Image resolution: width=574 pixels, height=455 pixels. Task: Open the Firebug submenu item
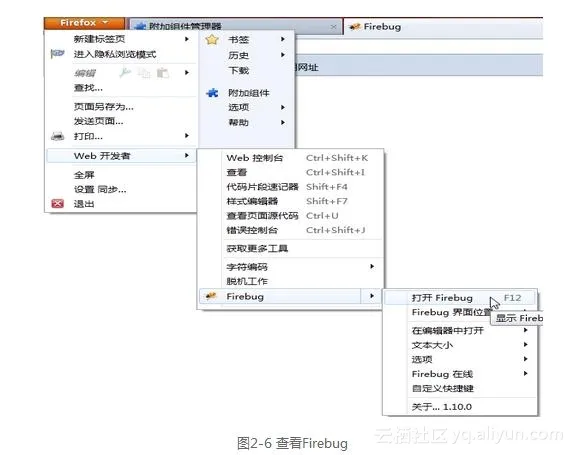291,297
